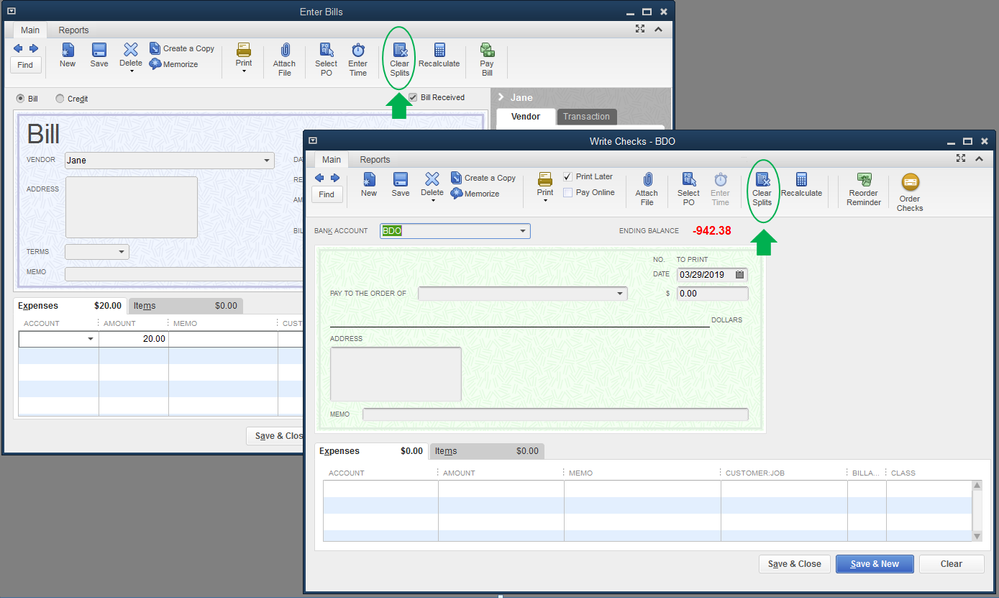Go to next bill with right arrow
Viewport: 999px width, 598px height.
[34, 48]
